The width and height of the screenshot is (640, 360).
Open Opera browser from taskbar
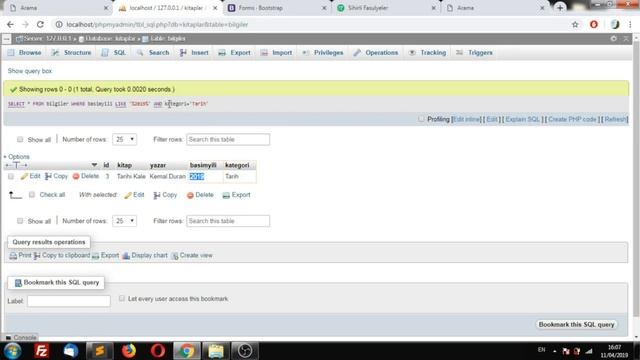158,351
